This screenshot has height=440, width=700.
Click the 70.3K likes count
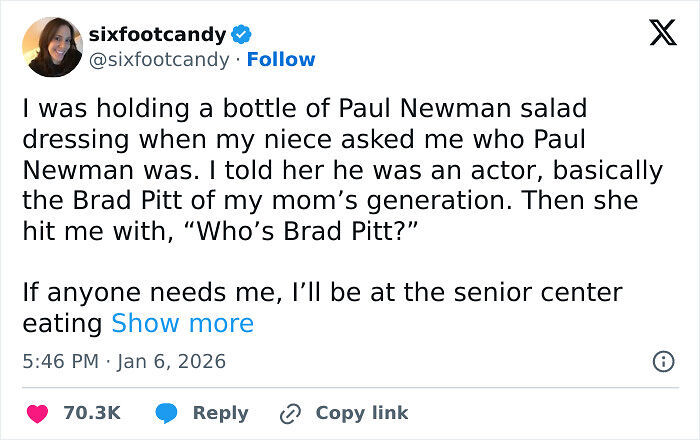tap(91, 412)
